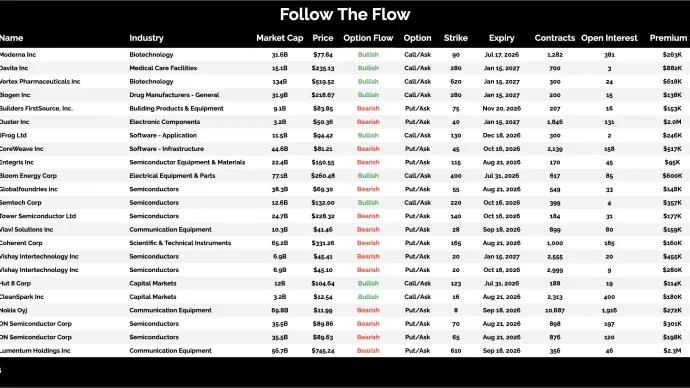
Task: Click the Follow The Flow title
Action: (x=345, y=15)
